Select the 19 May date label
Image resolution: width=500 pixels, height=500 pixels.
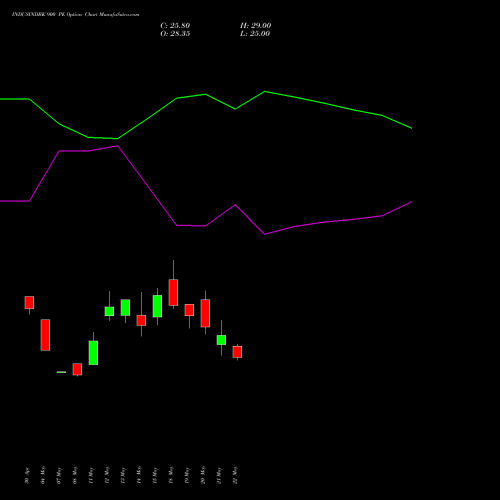coord(187,475)
